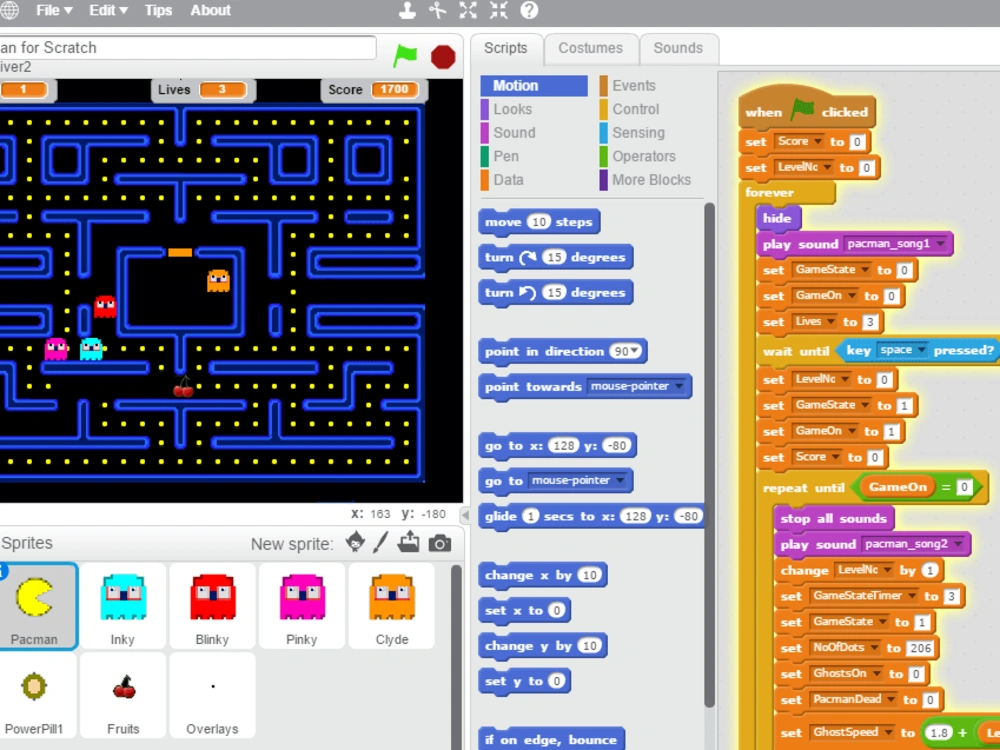
Task: Select the Blinky sprite thumbnail
Action: 212,600
